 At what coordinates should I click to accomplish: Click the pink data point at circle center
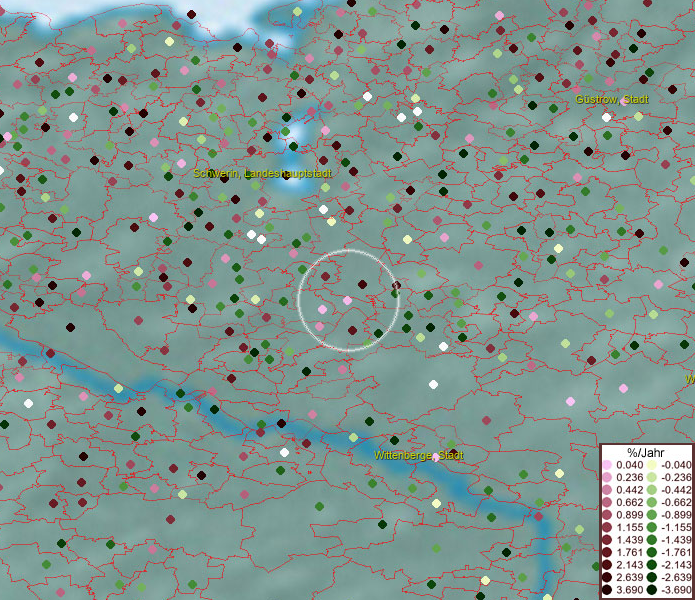point(347,300)
